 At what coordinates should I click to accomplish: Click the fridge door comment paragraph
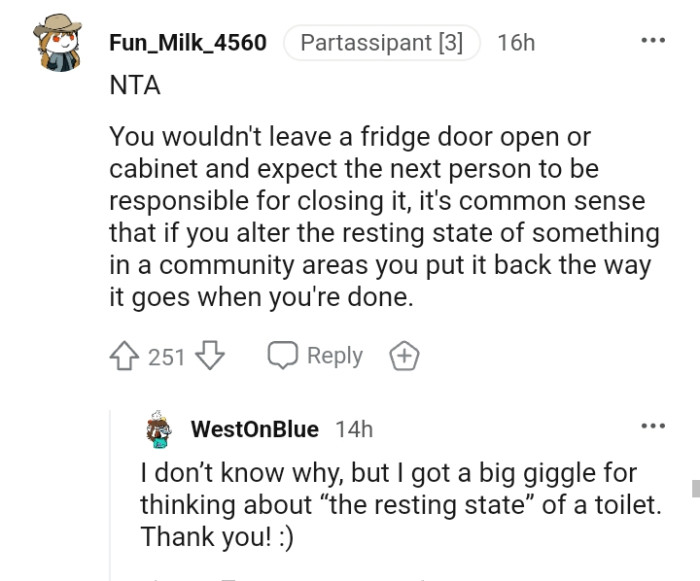385,216
